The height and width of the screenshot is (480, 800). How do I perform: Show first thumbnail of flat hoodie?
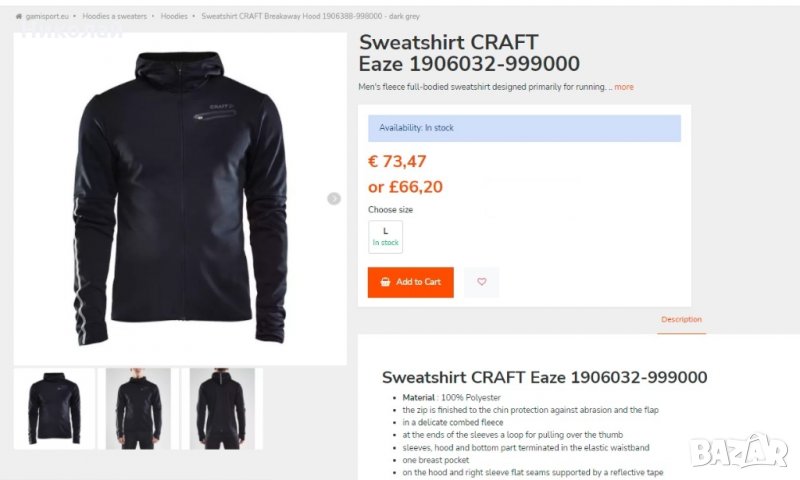(x=55, y=409)
